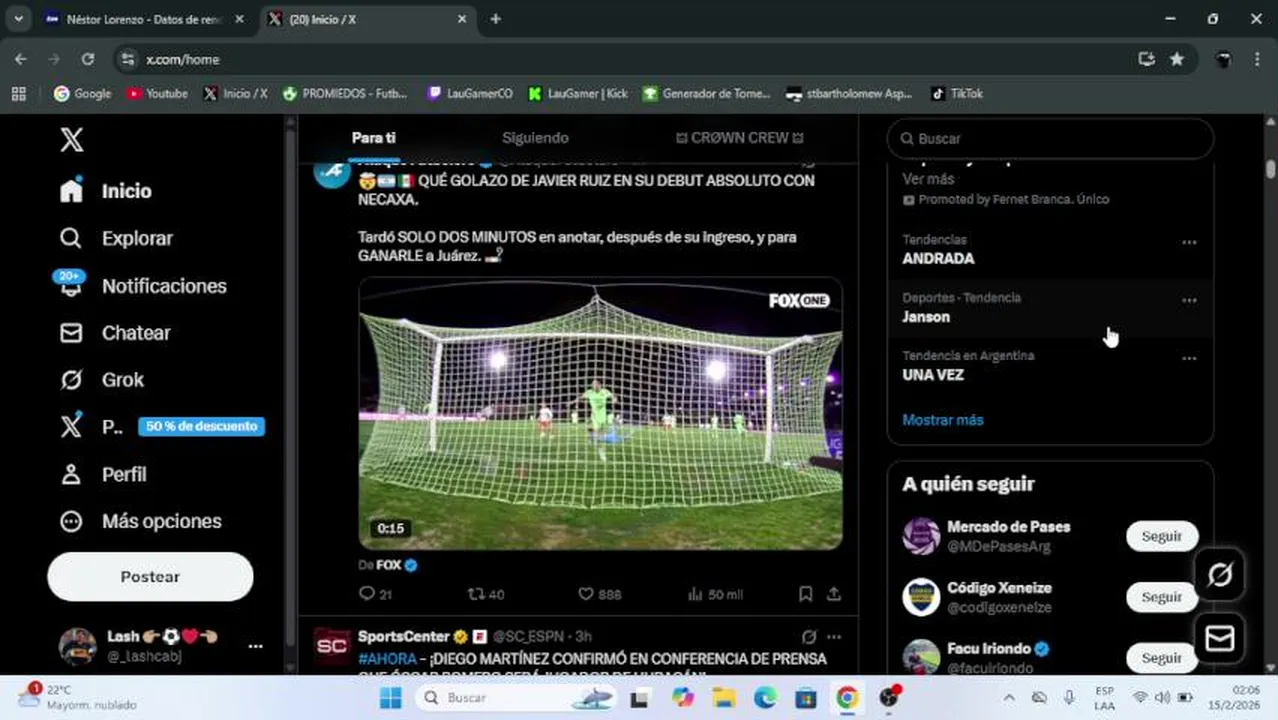Image resolution: width=1278 pixels, height=720 pixels.
Task: Open floating Grok button
Action: pos(1220,574)
